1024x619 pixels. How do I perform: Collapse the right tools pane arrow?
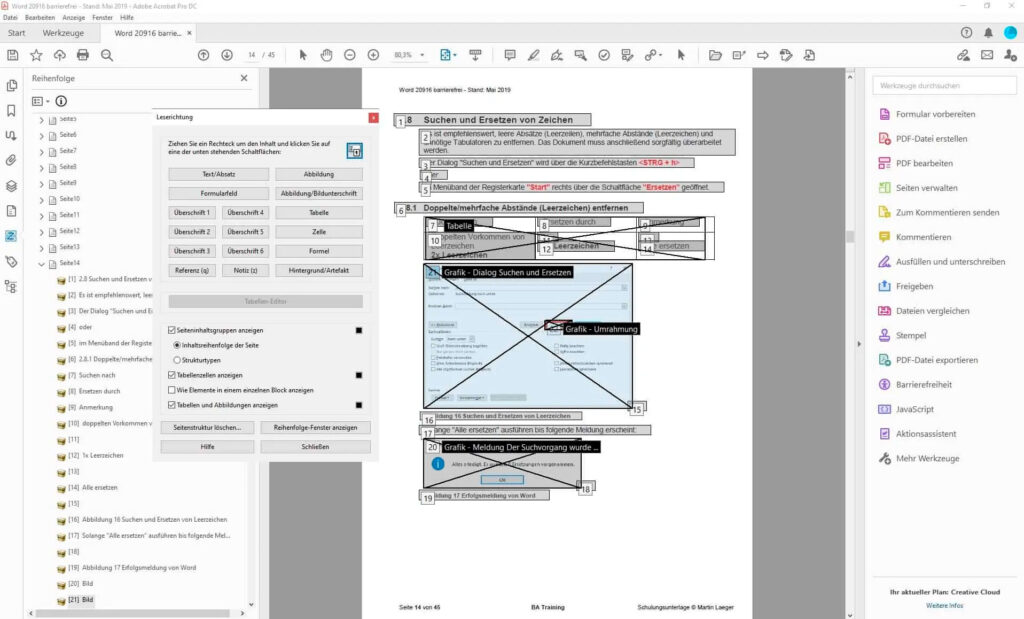(x=859, y=343)
